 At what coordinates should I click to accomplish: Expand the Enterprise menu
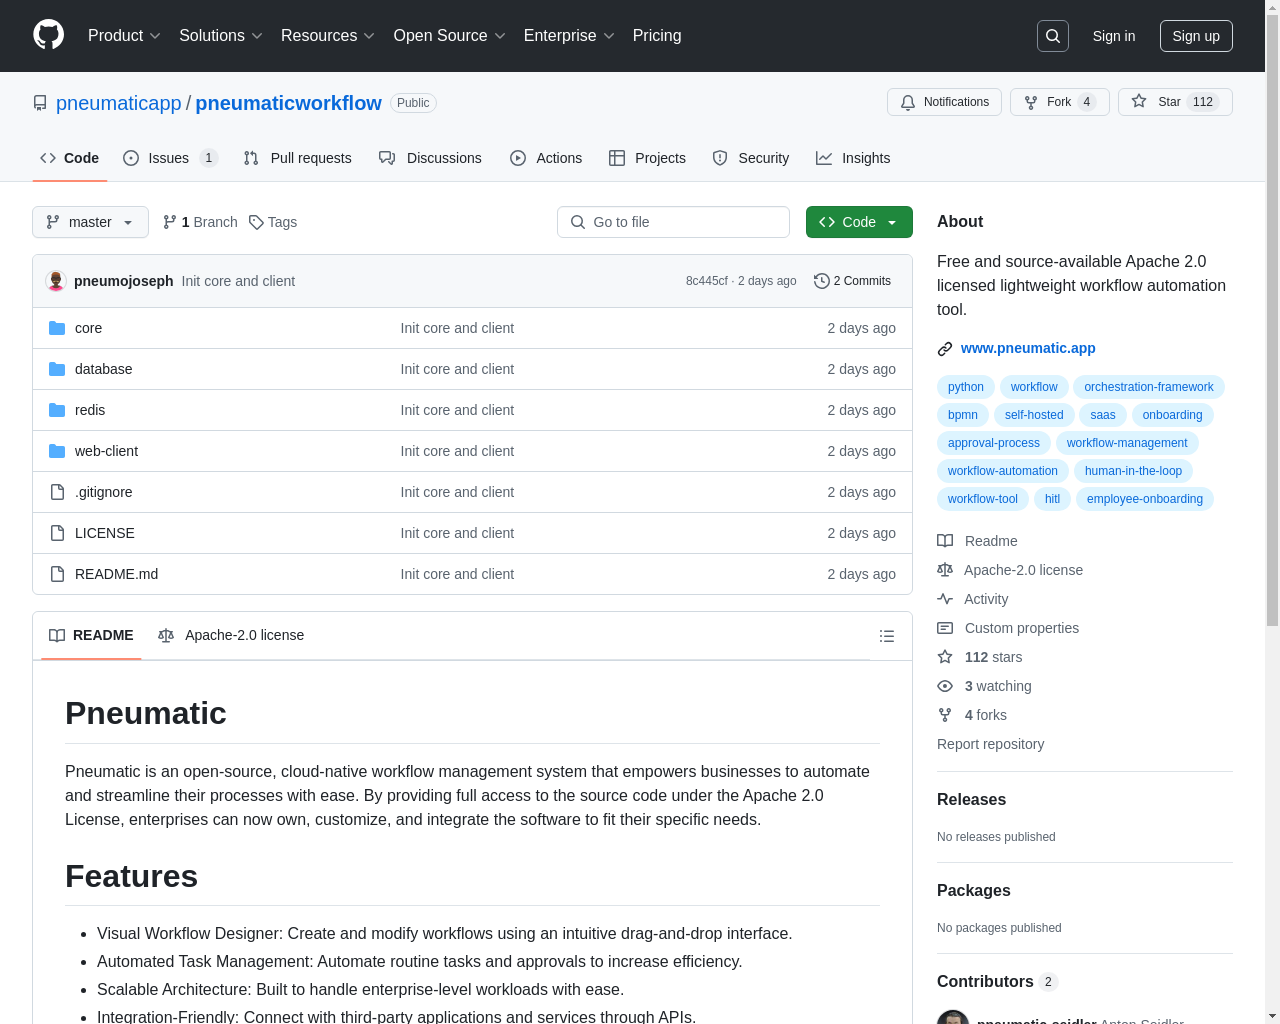(x=569, y=36)
